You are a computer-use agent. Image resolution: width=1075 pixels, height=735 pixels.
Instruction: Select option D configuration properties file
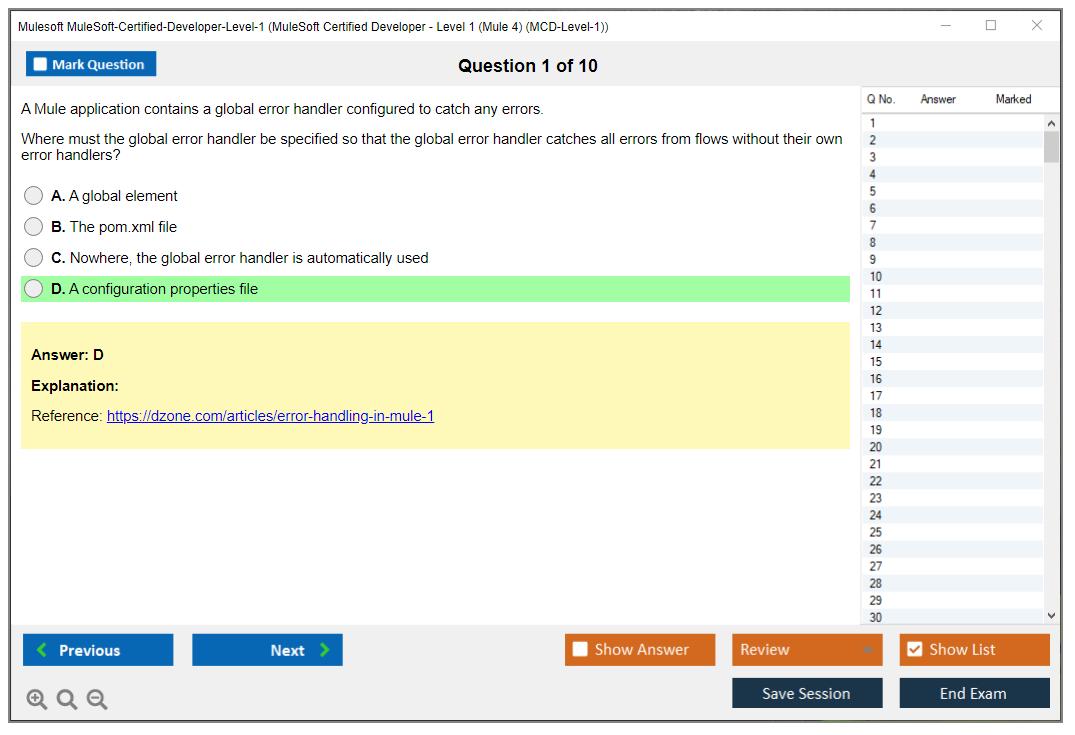click(34, 289)
